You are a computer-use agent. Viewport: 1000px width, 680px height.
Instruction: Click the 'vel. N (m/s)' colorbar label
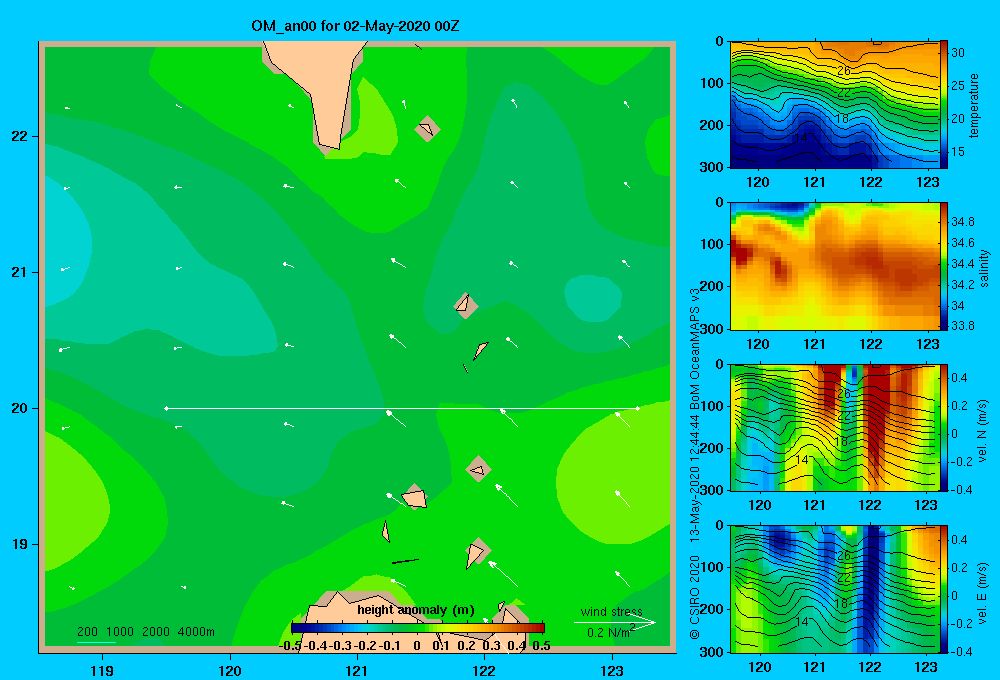[x=982, y=431]
